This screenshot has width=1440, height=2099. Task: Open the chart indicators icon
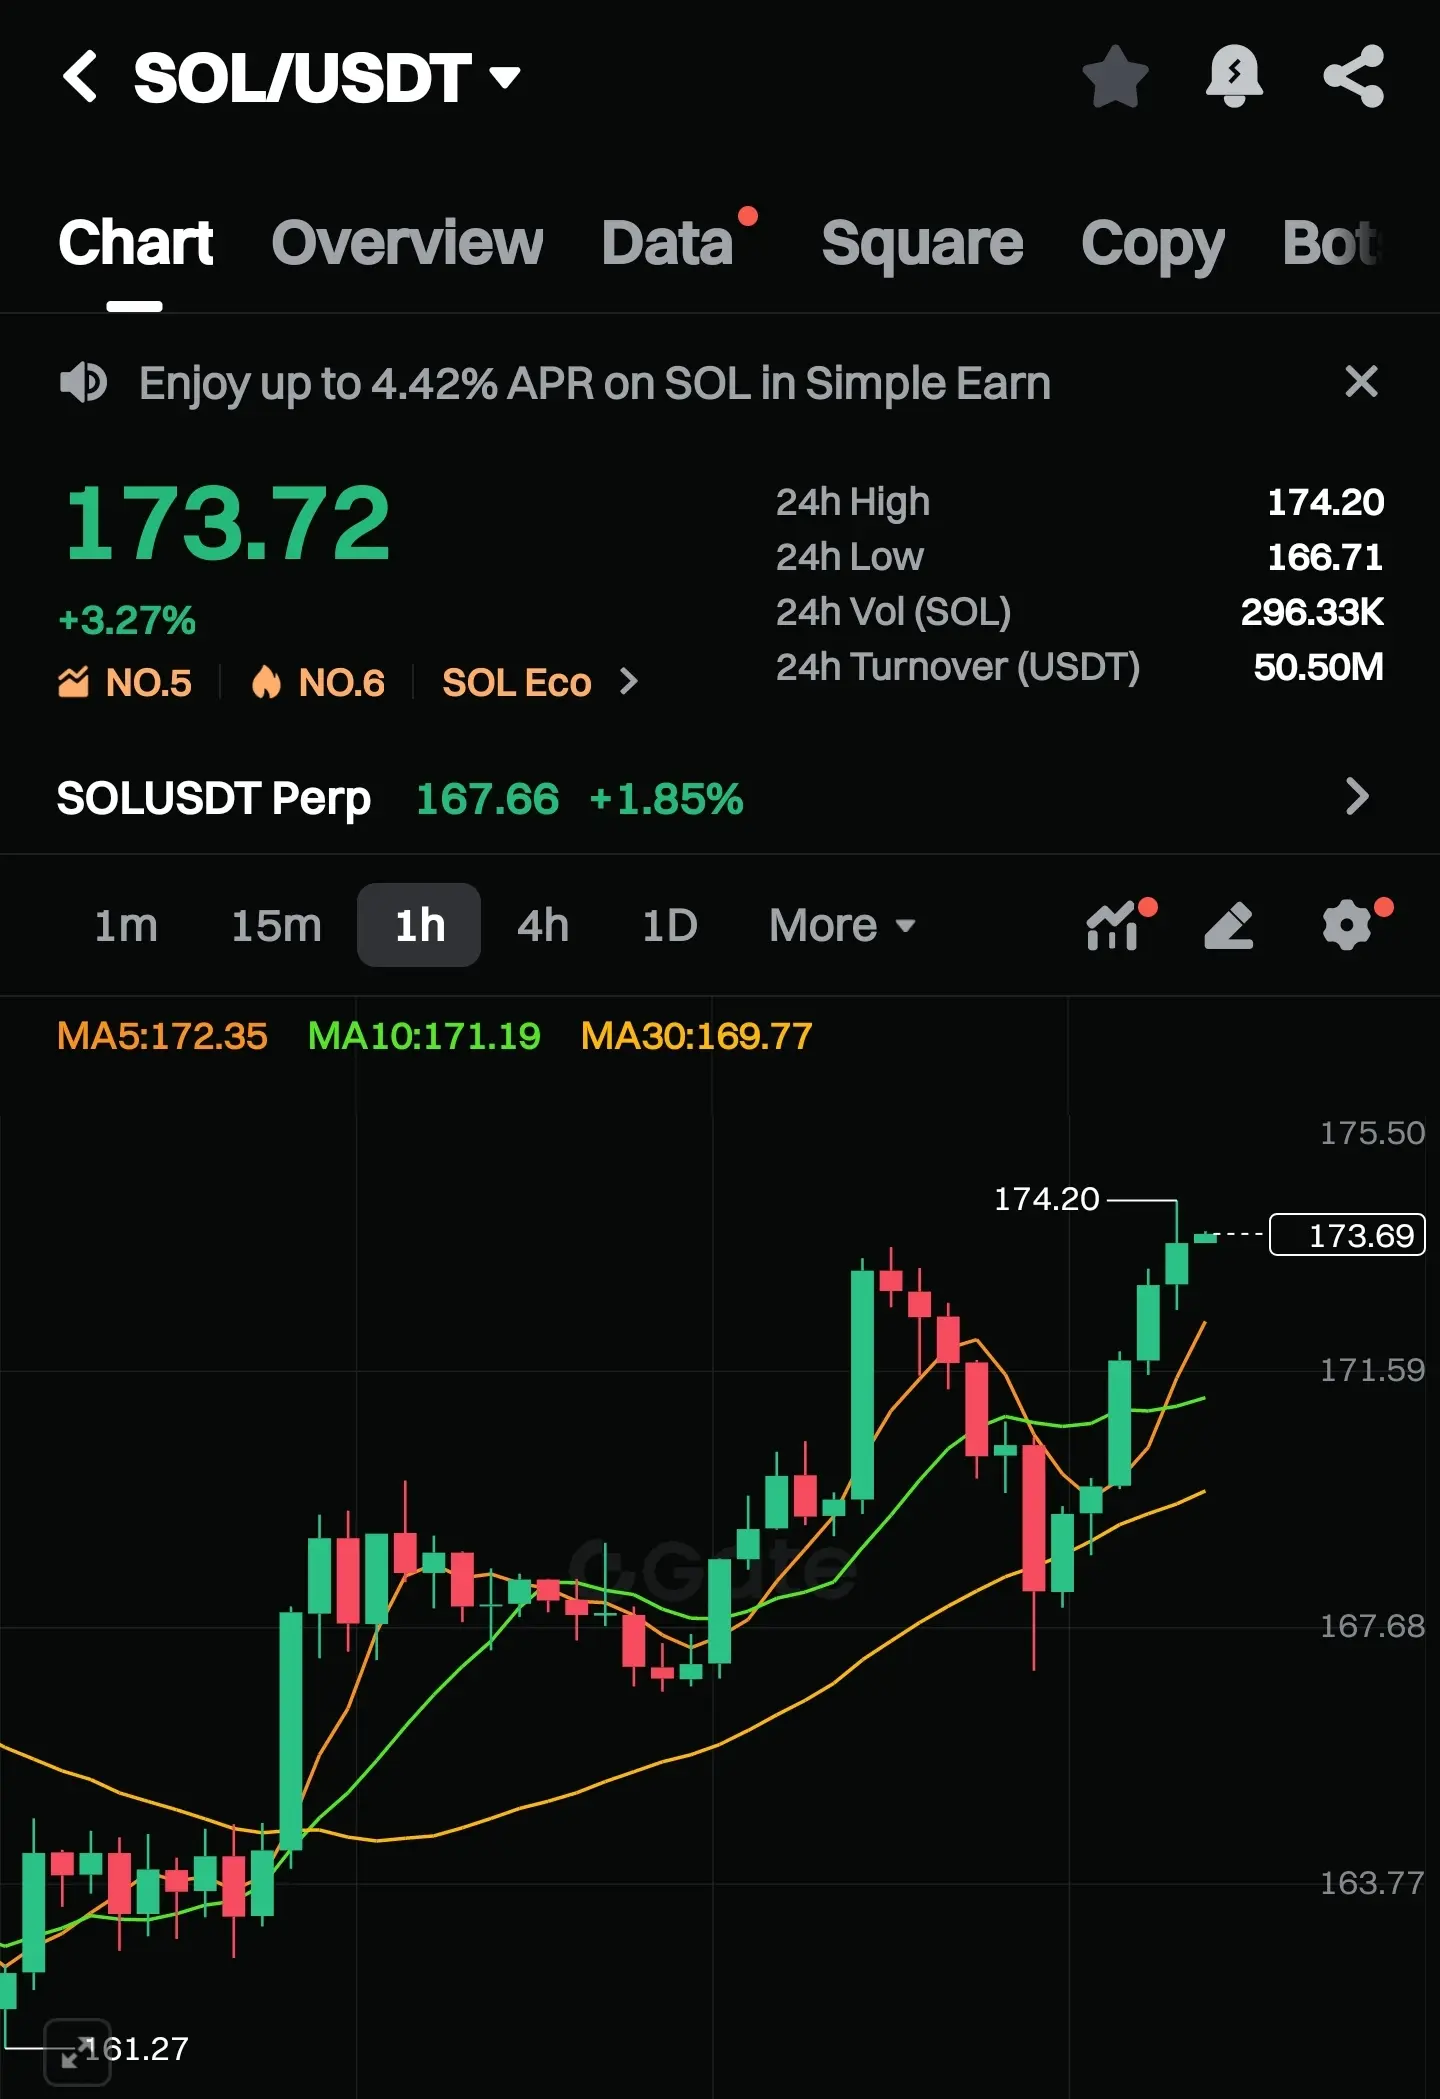pos(1113,925)
